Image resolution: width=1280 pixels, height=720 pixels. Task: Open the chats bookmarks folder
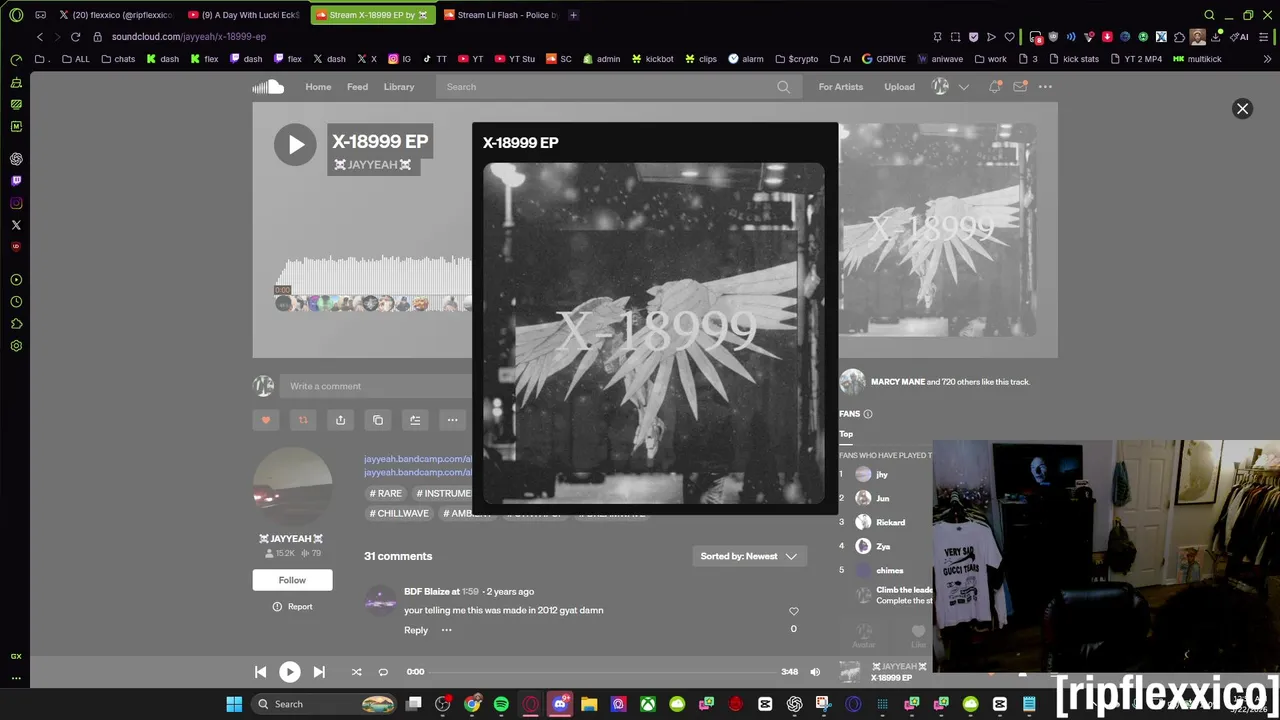[118, 59]
